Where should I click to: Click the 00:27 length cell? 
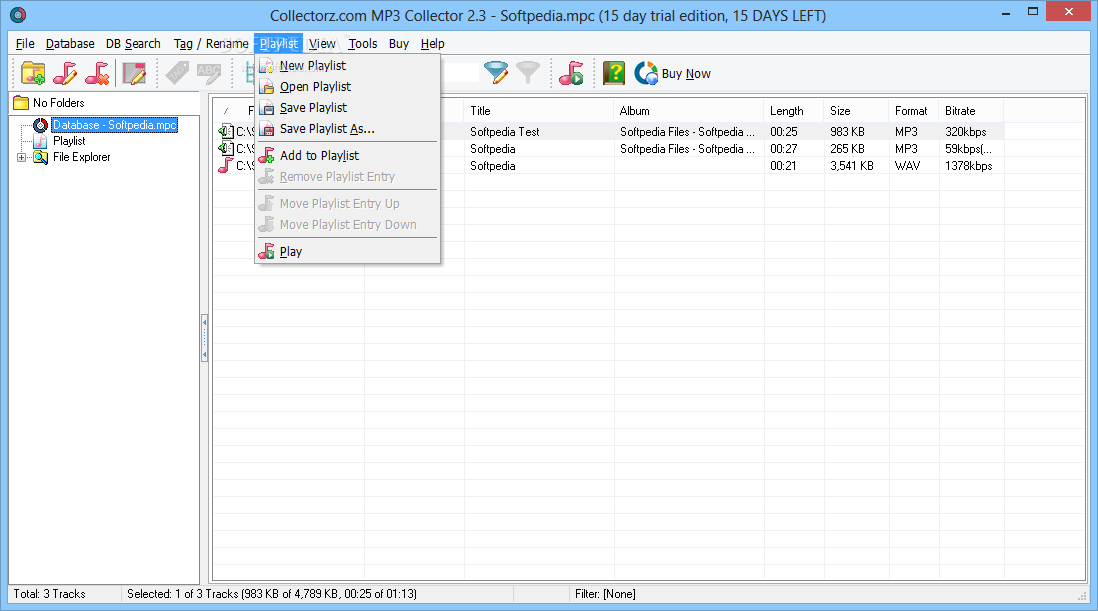pos(784,148)
